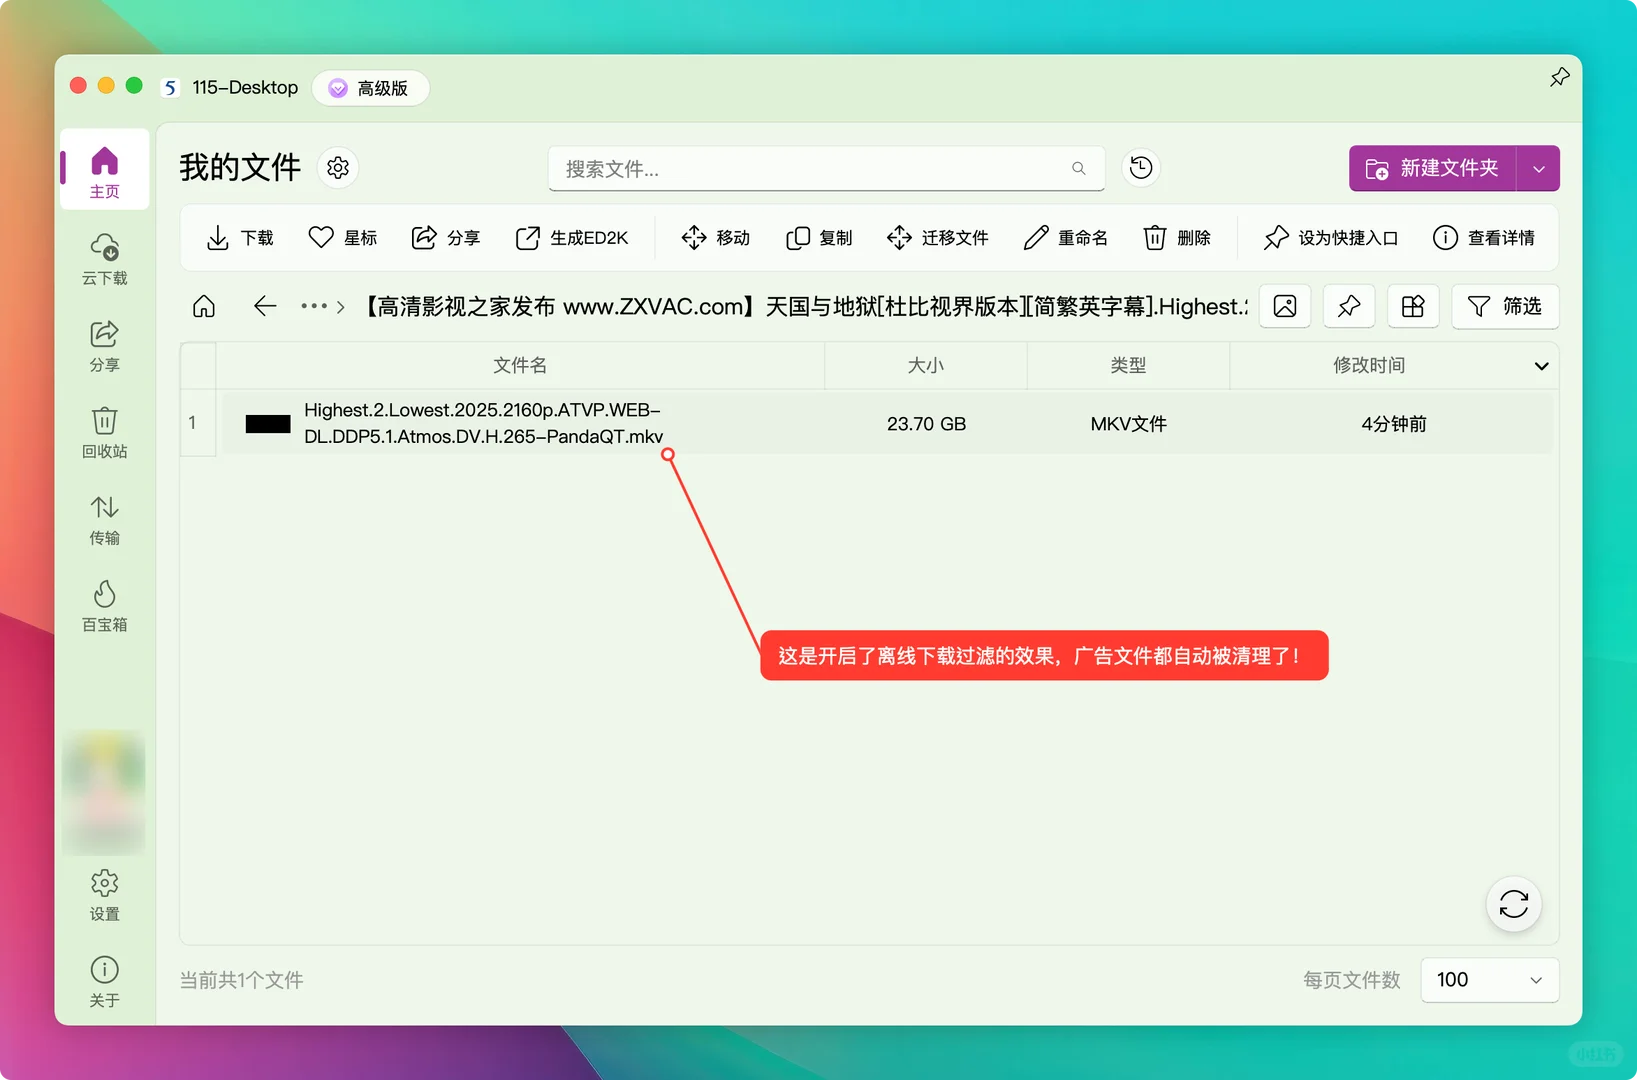The width and height of the screenshot is (1637, 1080).
Task: Open the 云下载 cloud download panel
Action: coord(103,260)
